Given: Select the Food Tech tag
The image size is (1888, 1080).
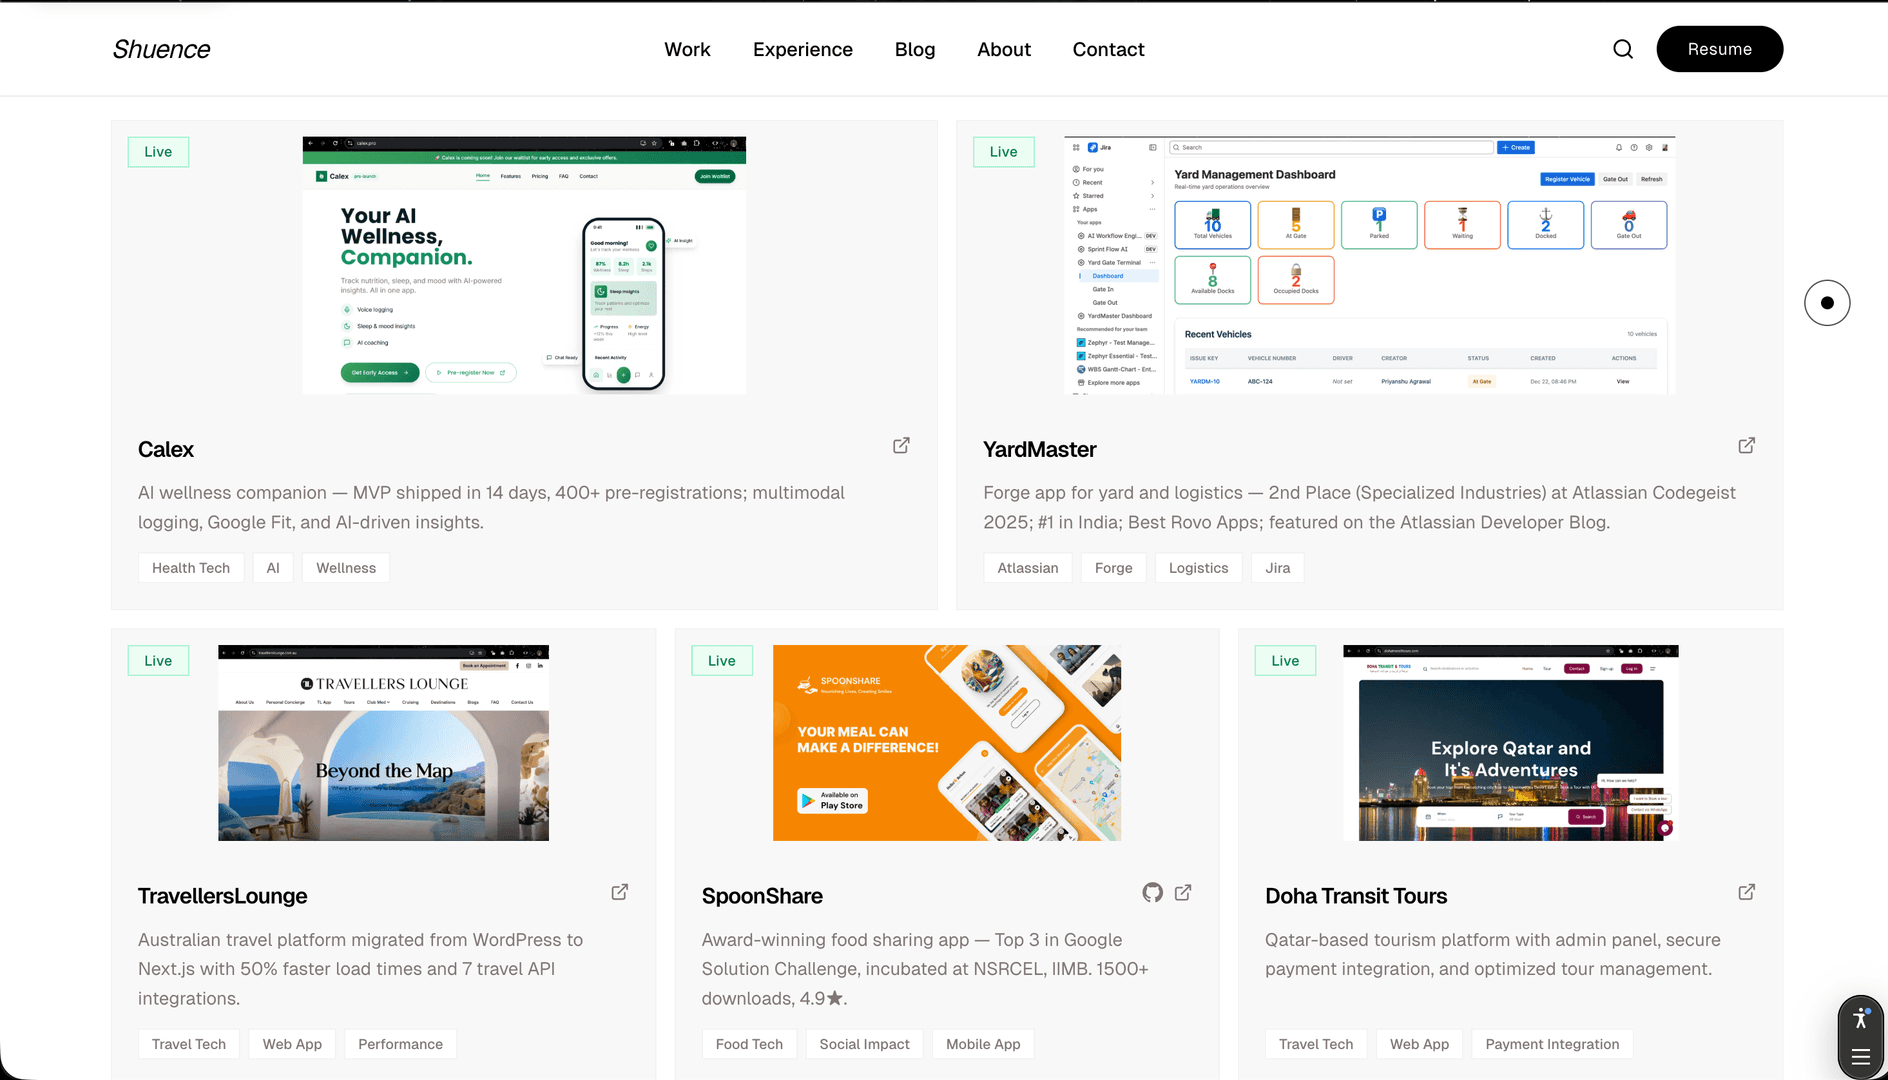Looking at the screenshot, I should click(x=749, y=1044).
